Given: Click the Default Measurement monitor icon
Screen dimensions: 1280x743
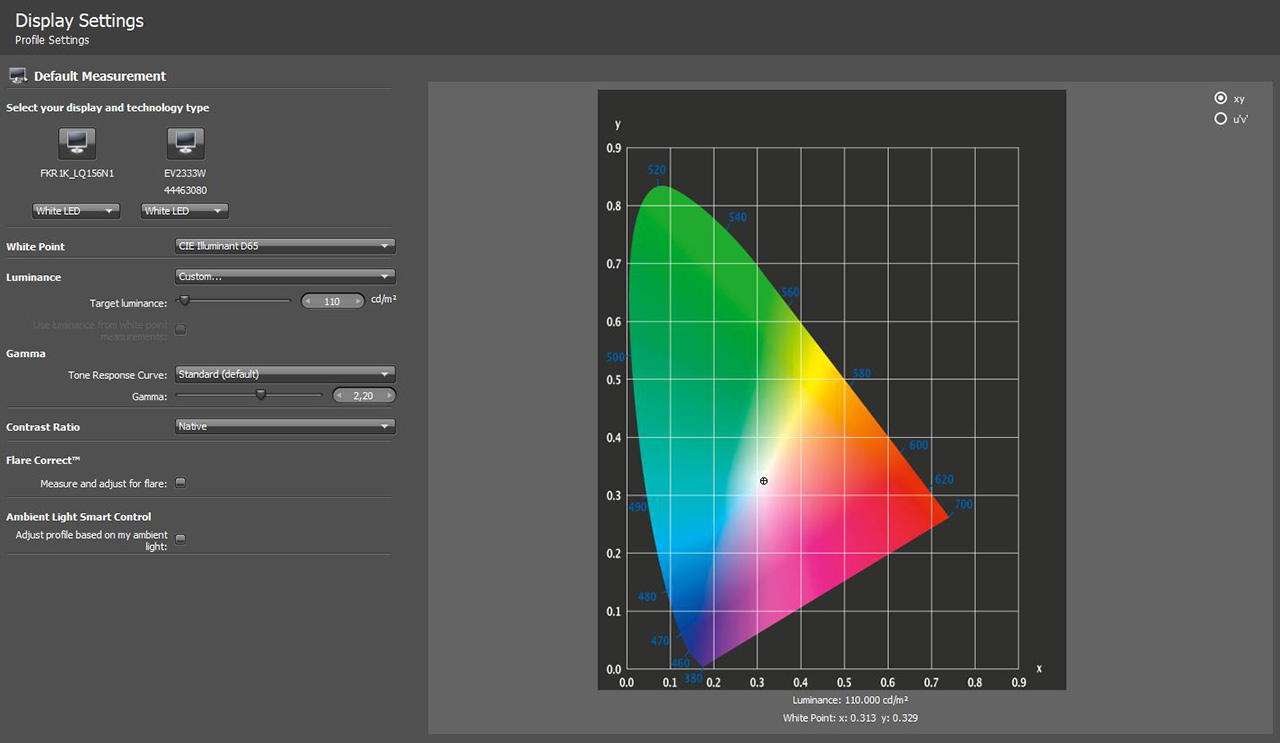Looking at the screenshot, I should (x=17, y=76).
